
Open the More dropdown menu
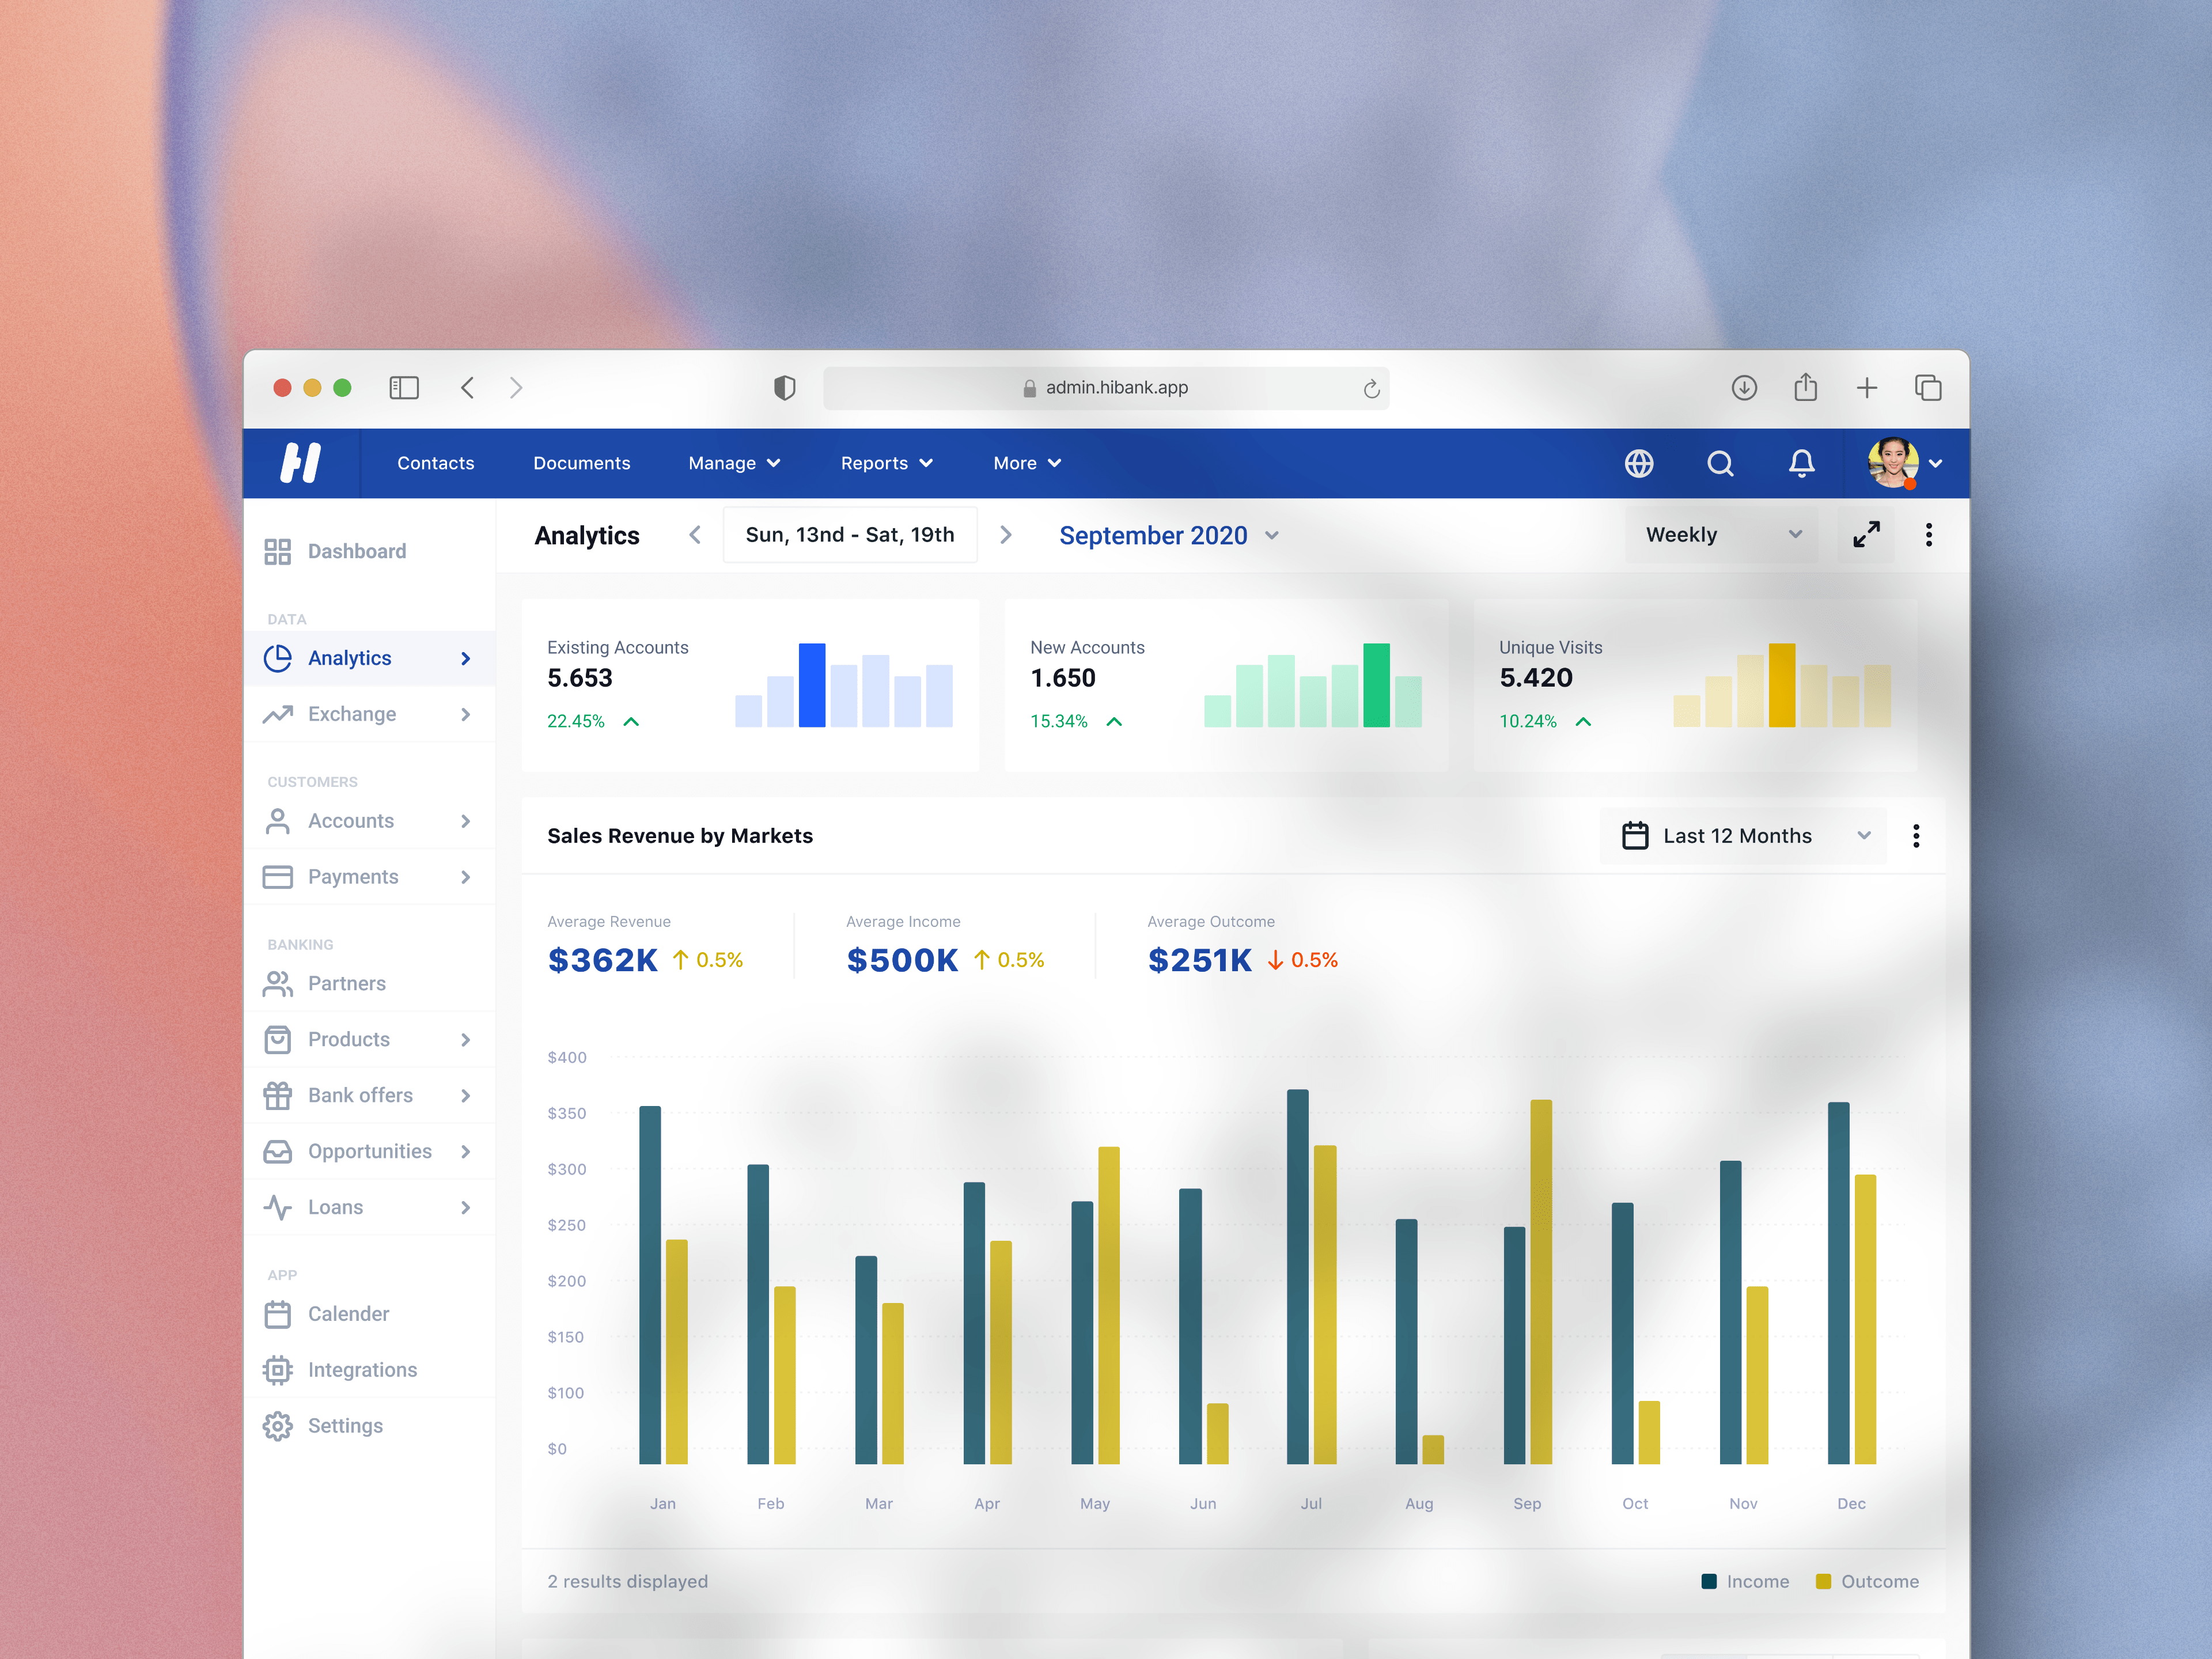tap(1027, 463)
